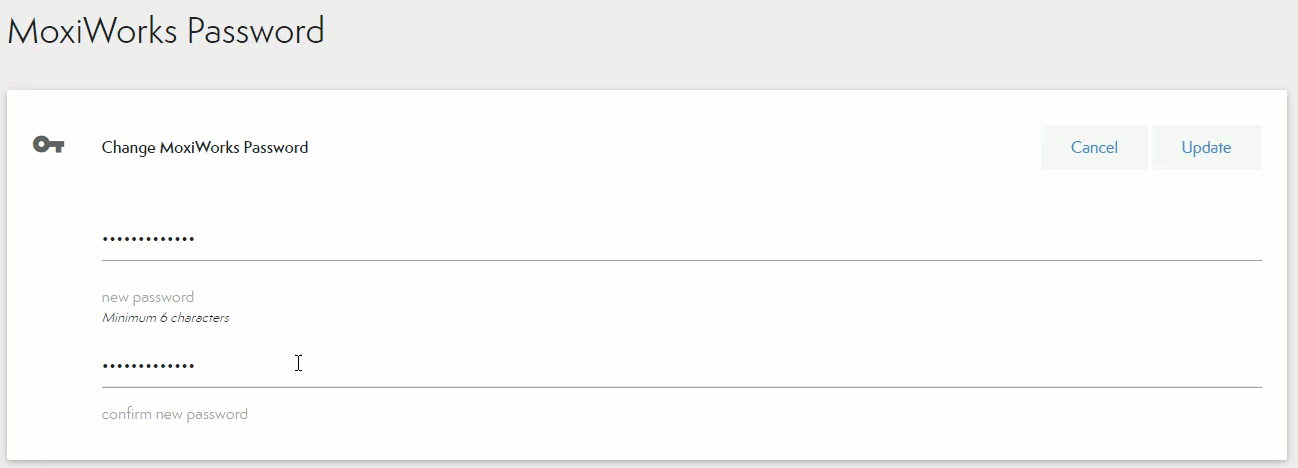Click the word "Password" in the page title
The image size is (1298, 468).
(256, 31)
